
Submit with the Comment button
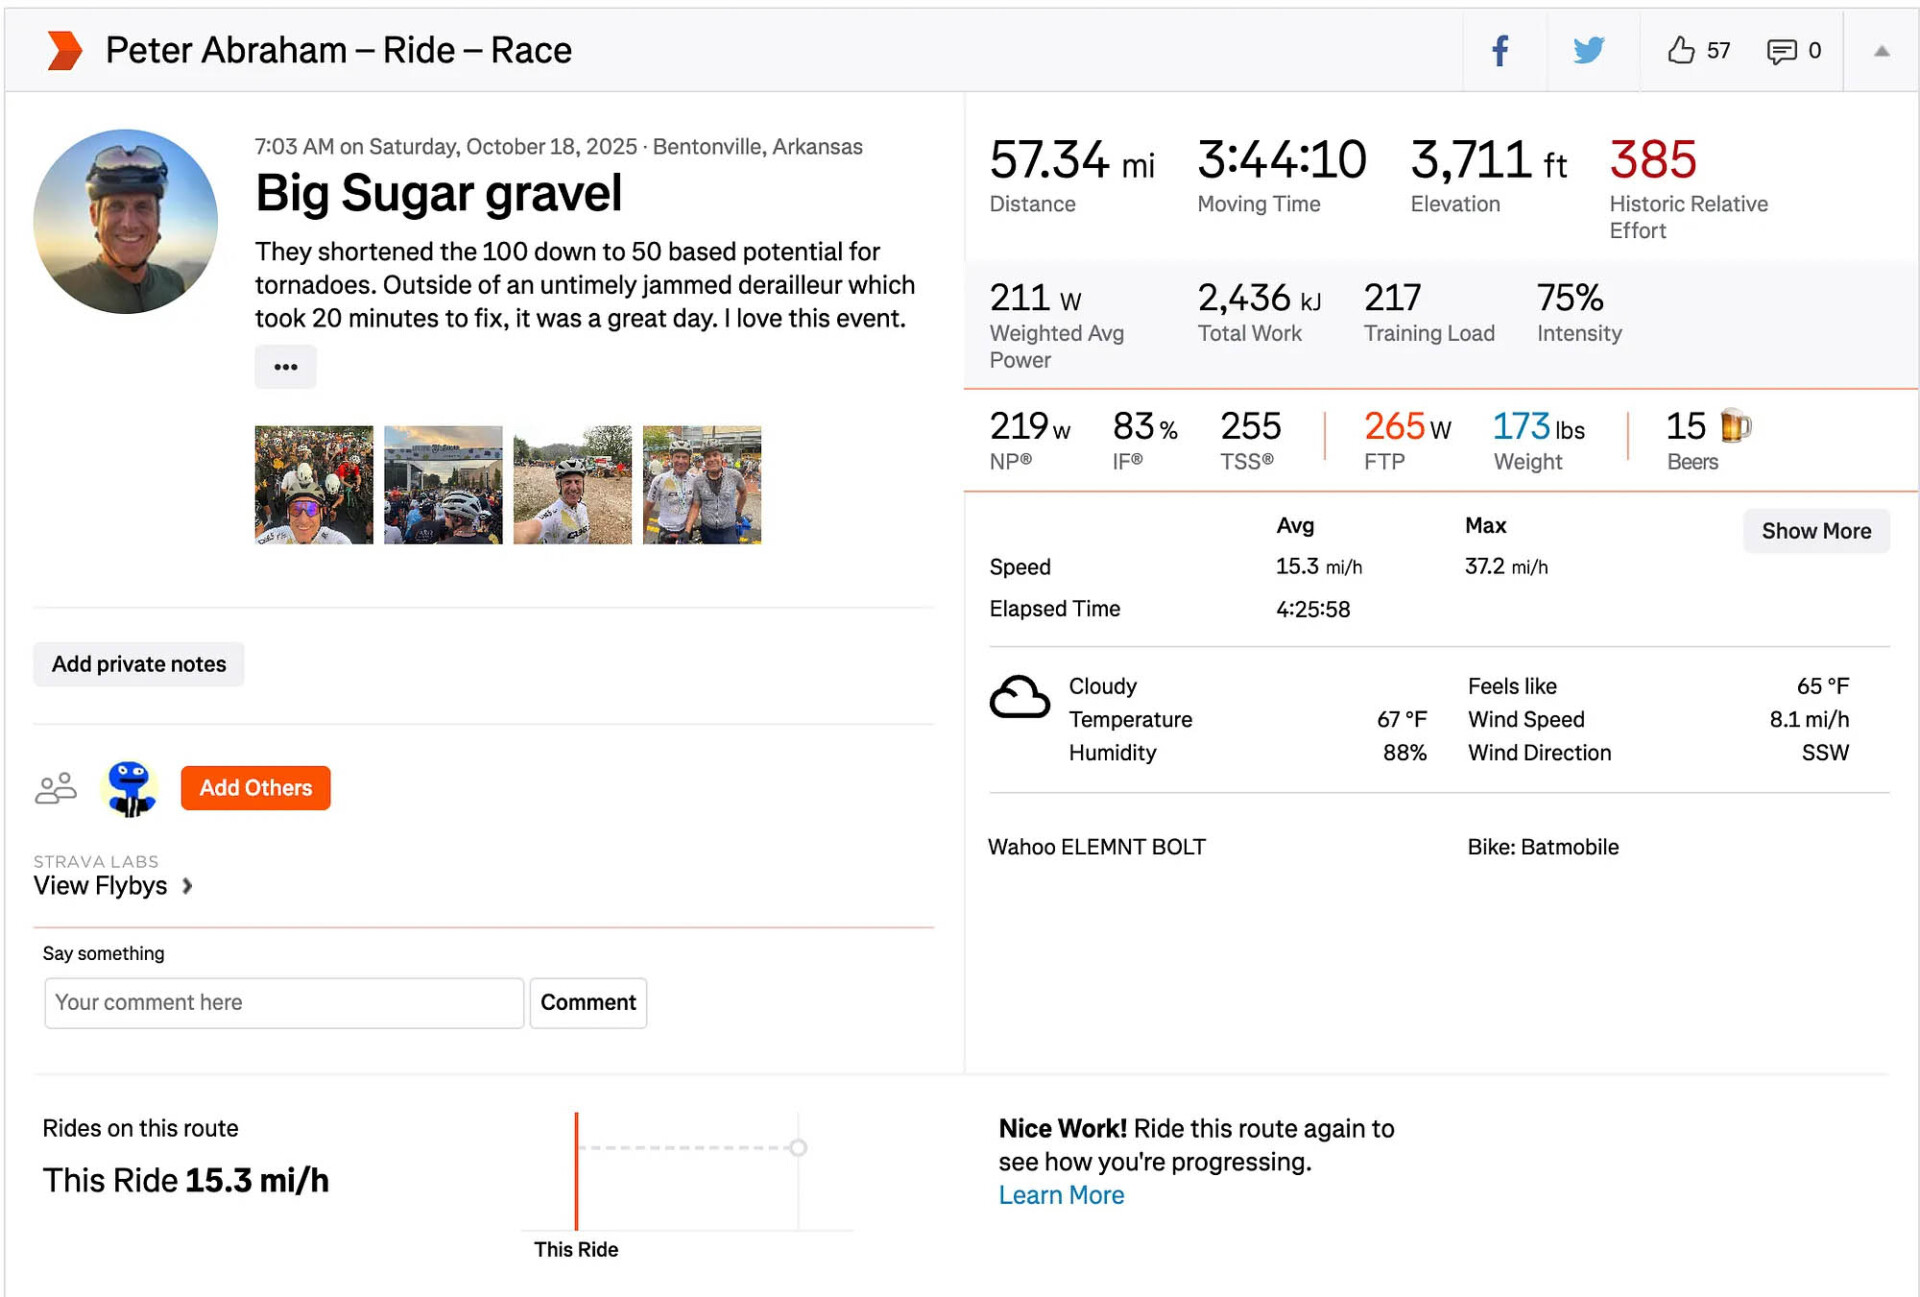pos(588,1002)
